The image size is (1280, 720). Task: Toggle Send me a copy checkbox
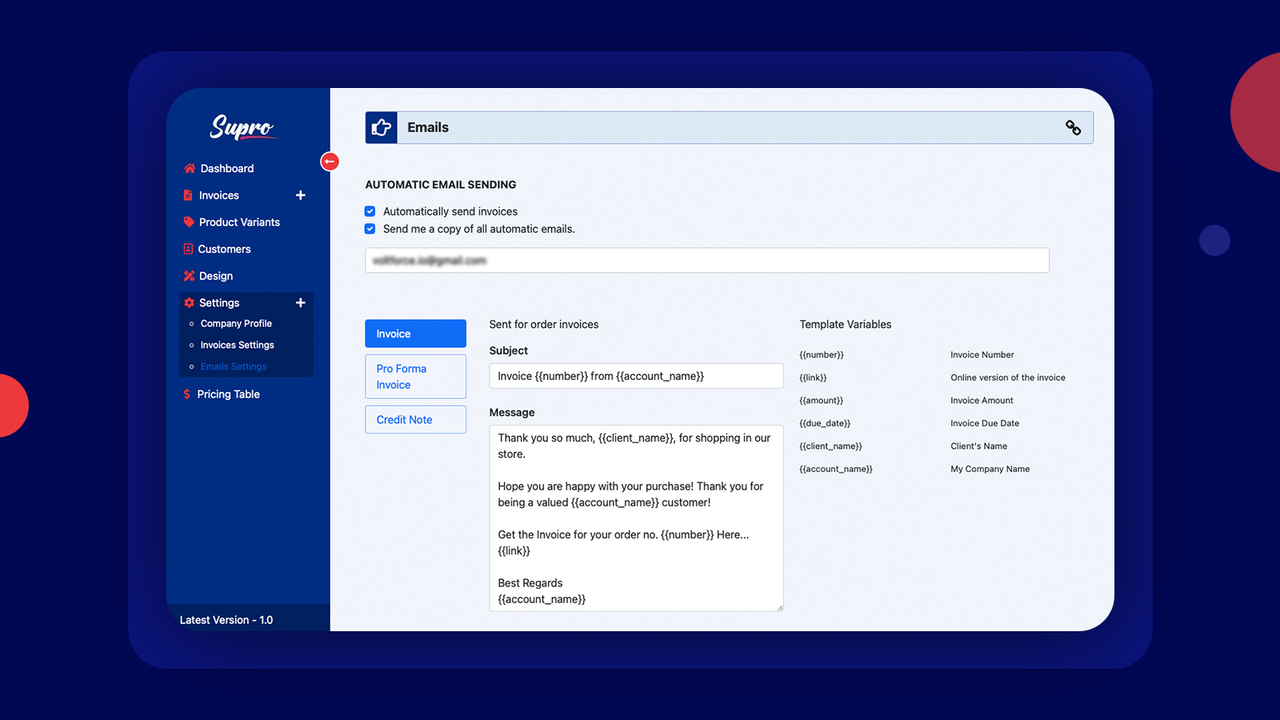click(370, 229)
